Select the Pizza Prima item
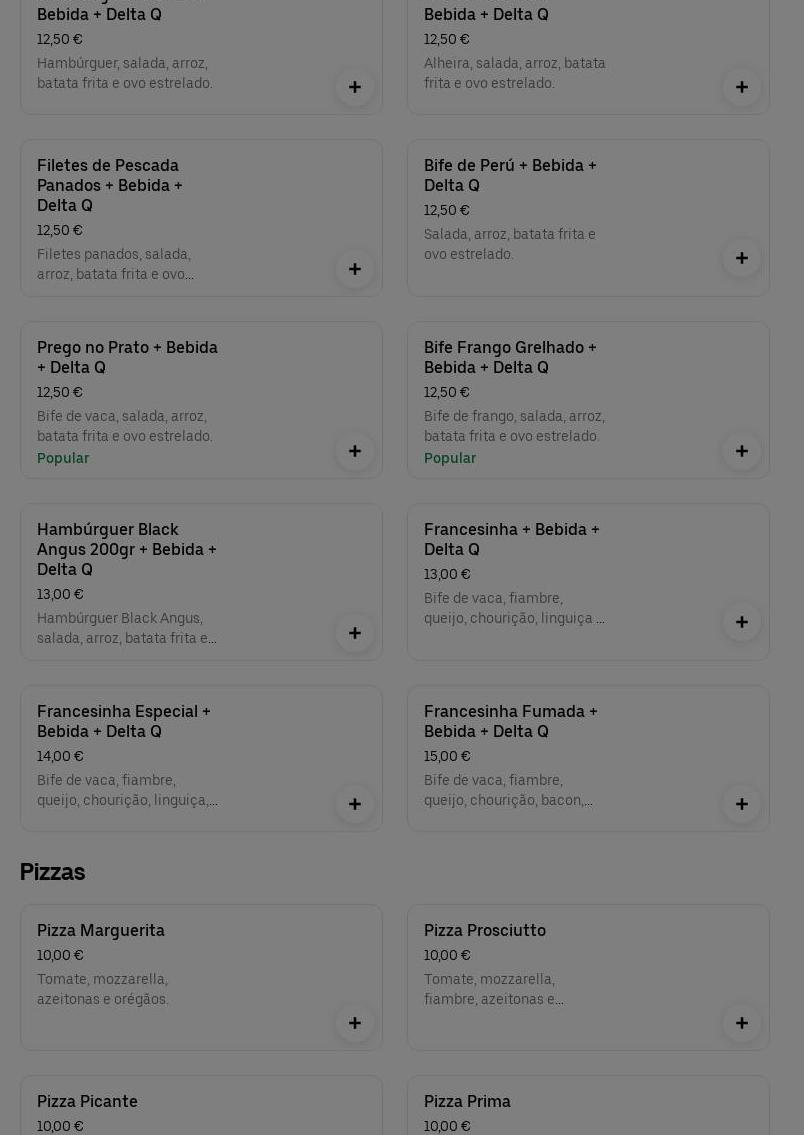Viewport: 804px width, 1135px height. 467,1101
